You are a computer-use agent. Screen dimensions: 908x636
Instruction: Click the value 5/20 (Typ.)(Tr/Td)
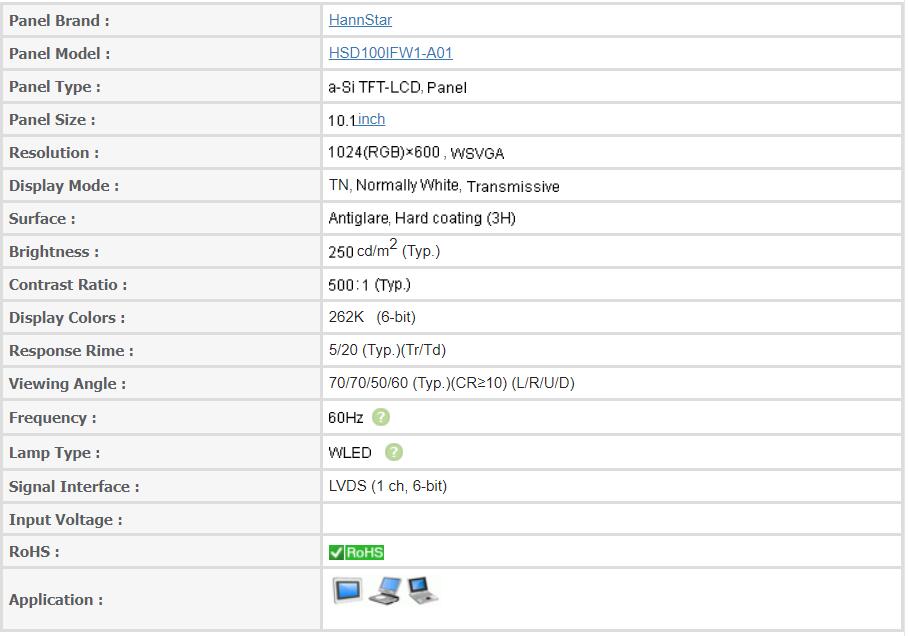pos(387,350)
